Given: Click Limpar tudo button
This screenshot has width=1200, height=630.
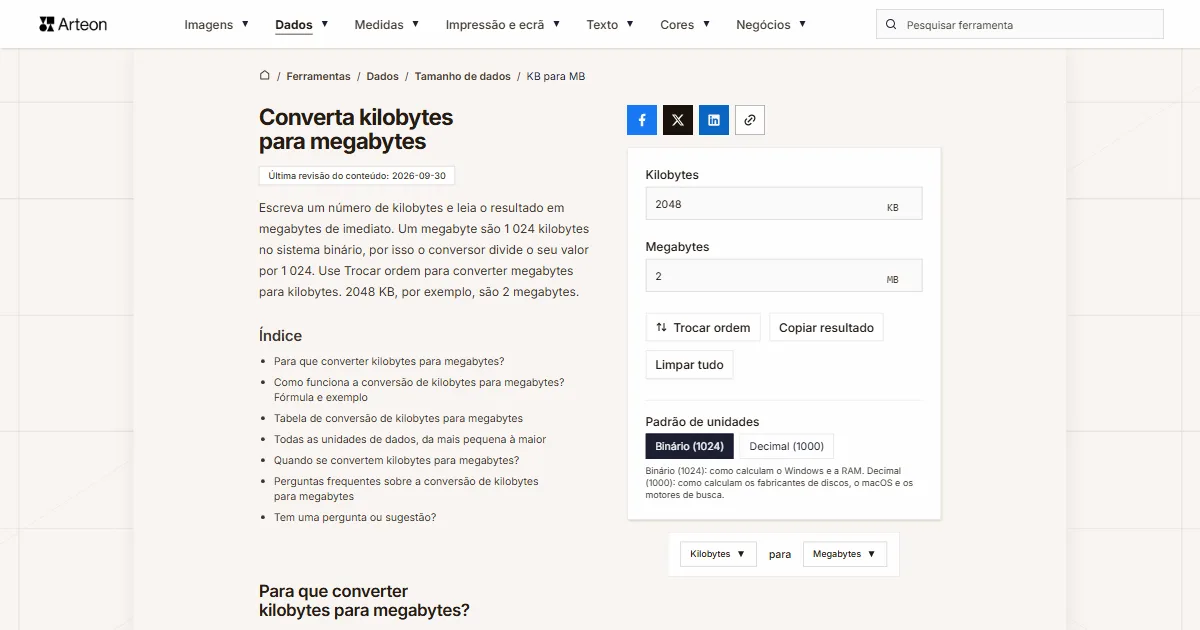Looking at the screenshot, I should coord(690,365).
